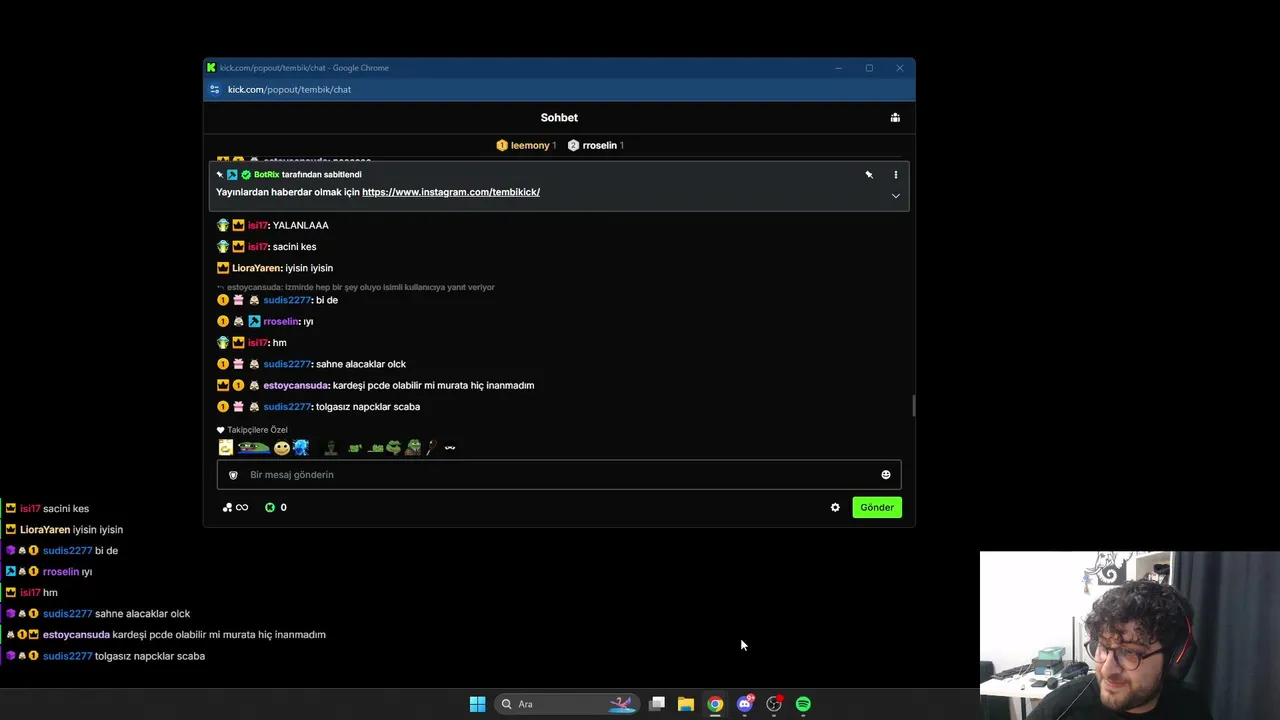The width and height of the screenshot is (1280, 720).
Task: Click 'sahne alacaklar olck' message in chat window
Action: [361, 364]
